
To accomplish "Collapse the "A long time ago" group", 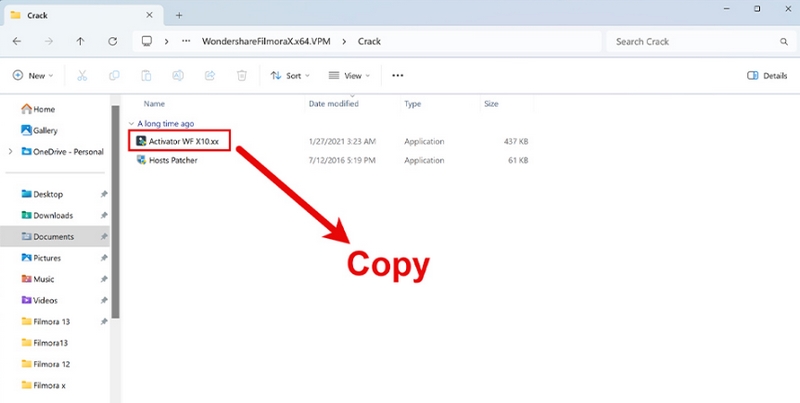I will coord(133,123).
